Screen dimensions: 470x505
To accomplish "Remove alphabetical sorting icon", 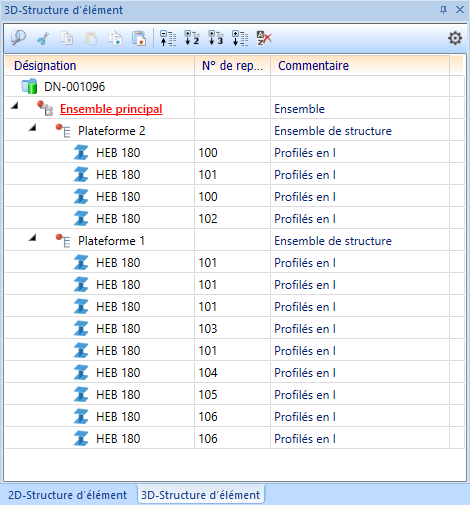I will coord(264,38).
